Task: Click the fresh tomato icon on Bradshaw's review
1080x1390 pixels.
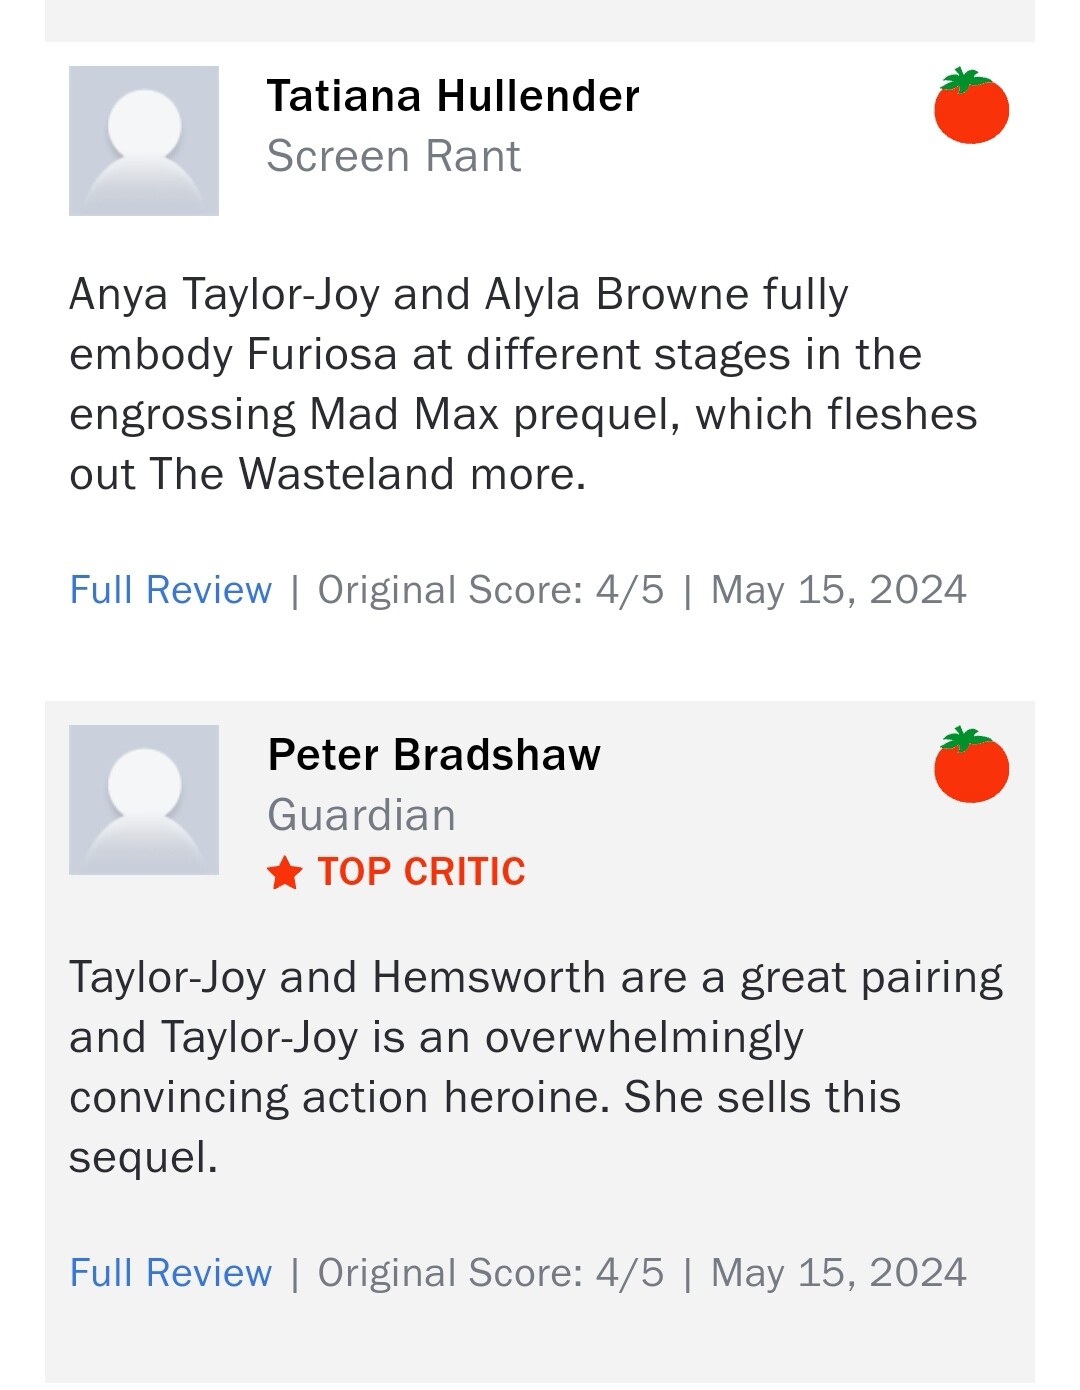Action: (971, 766)
